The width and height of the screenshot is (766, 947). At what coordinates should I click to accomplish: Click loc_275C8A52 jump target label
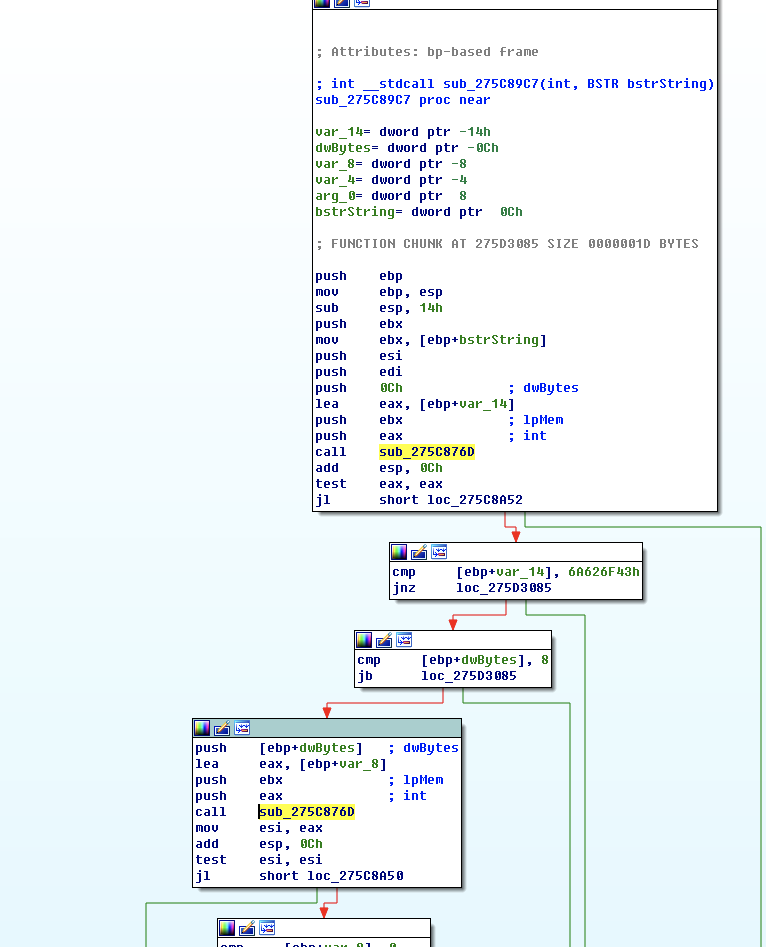pos(475,500)
